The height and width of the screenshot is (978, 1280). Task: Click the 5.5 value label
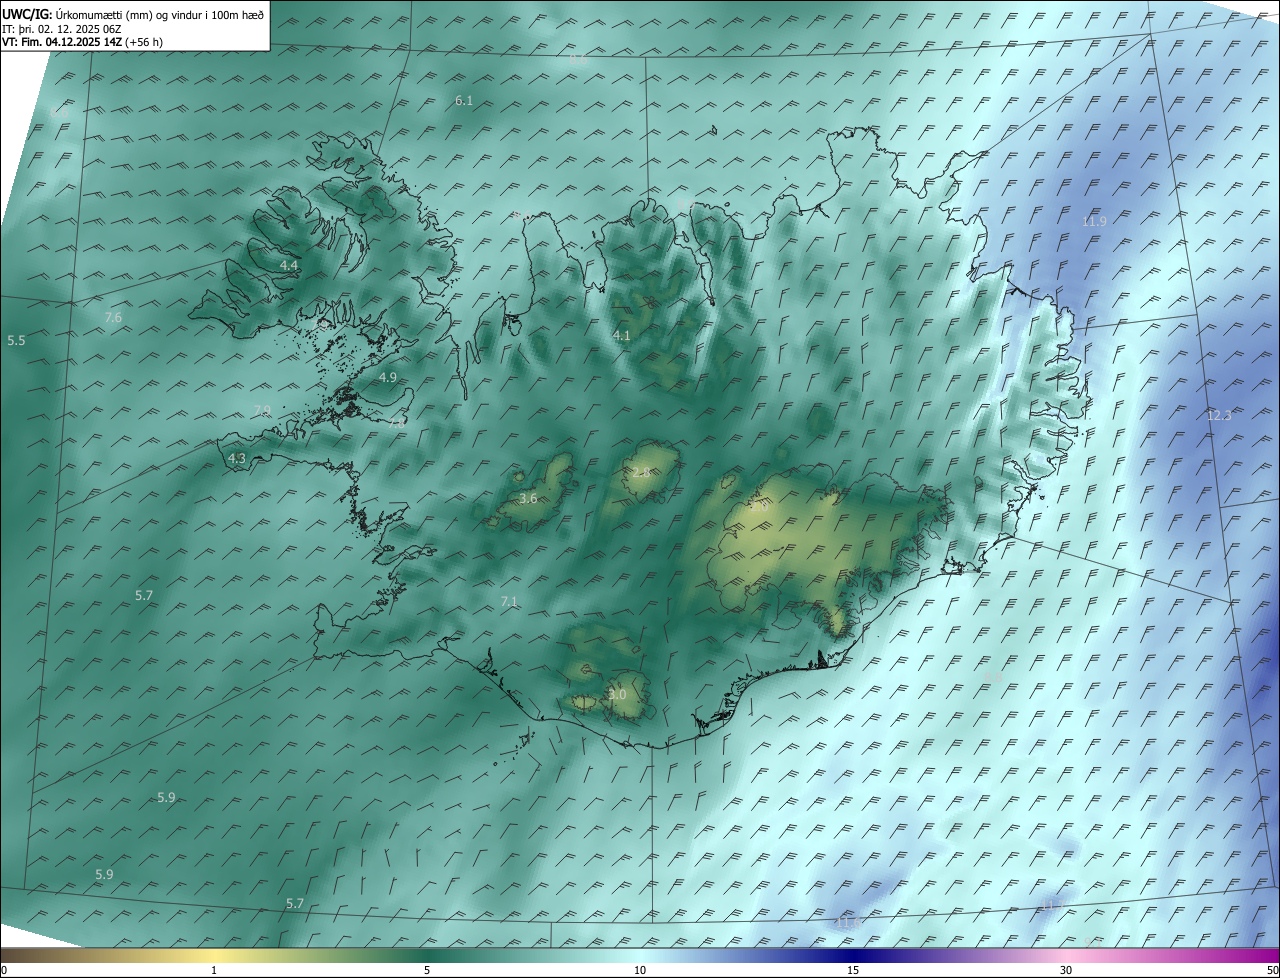click(x=16, y=341)
